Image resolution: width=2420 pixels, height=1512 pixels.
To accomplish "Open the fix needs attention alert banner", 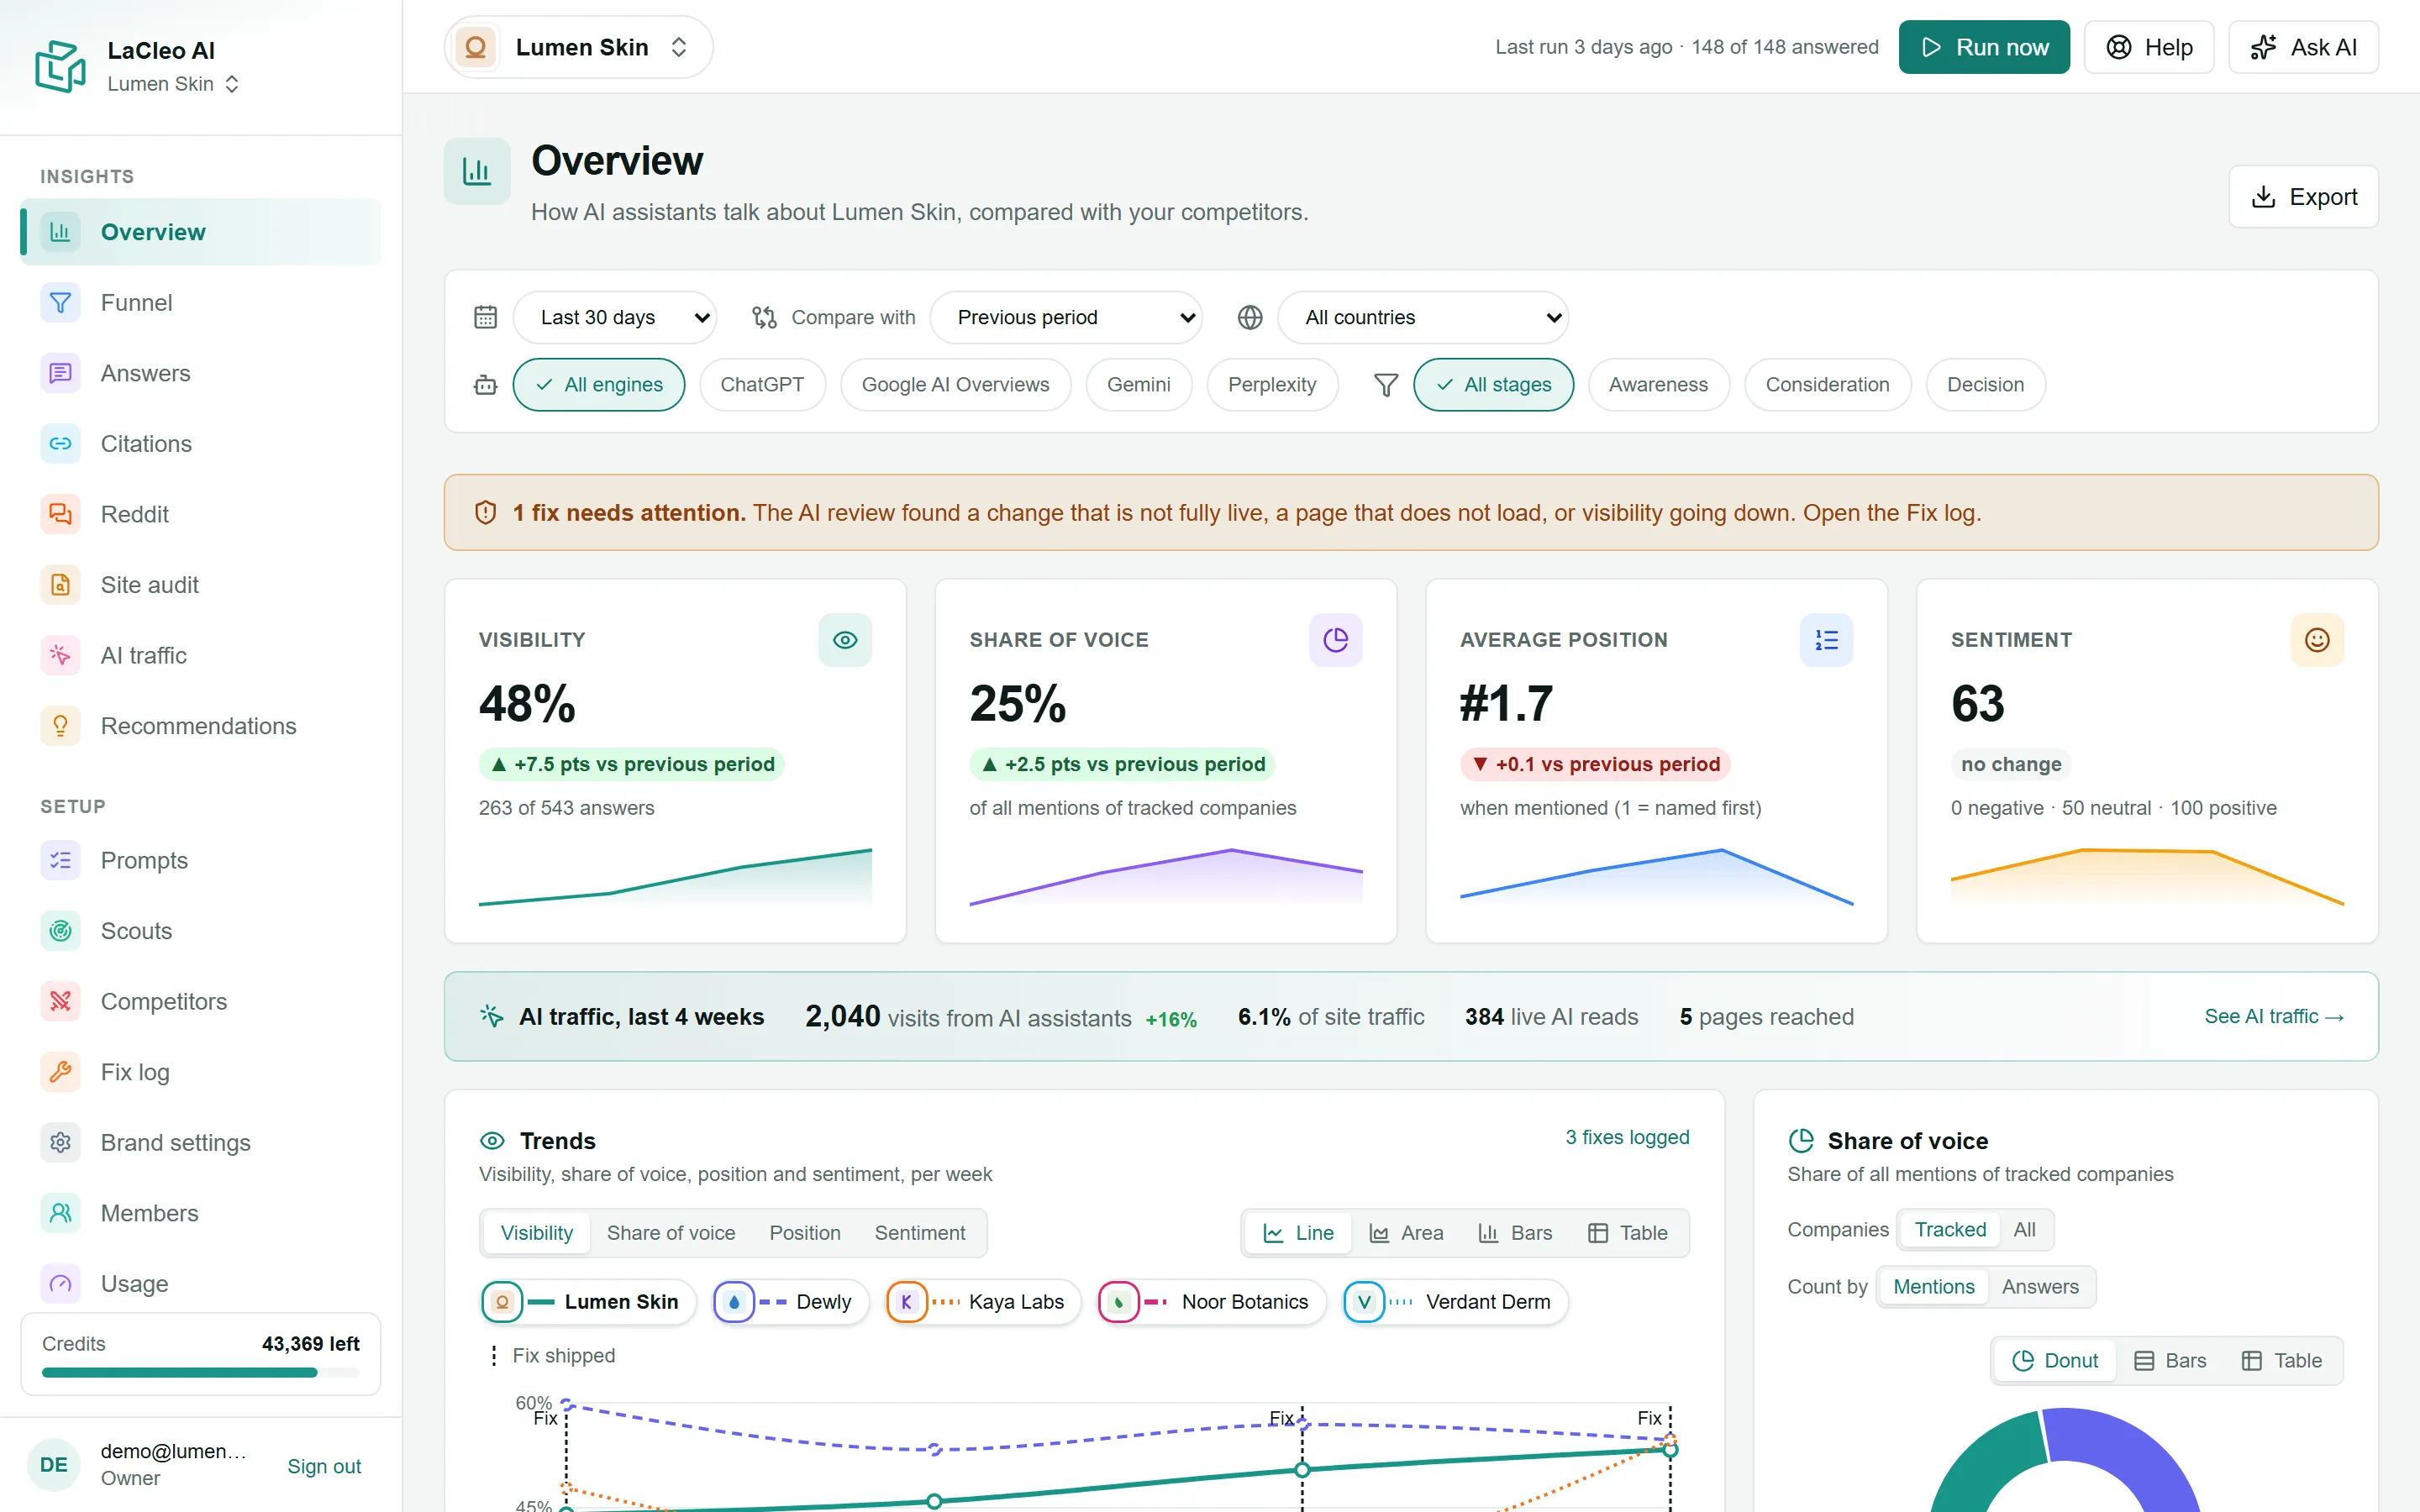I will [1411, 512].
